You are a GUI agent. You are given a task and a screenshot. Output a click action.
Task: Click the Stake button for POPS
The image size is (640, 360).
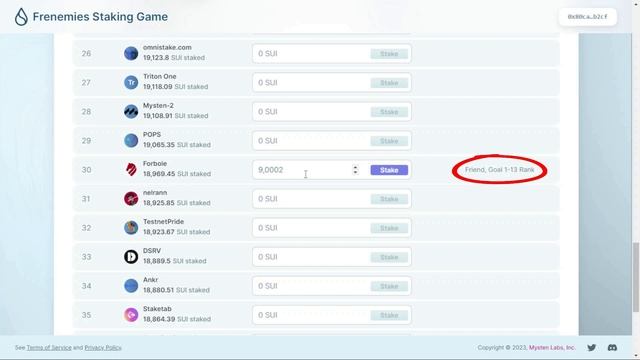point(389,141)
